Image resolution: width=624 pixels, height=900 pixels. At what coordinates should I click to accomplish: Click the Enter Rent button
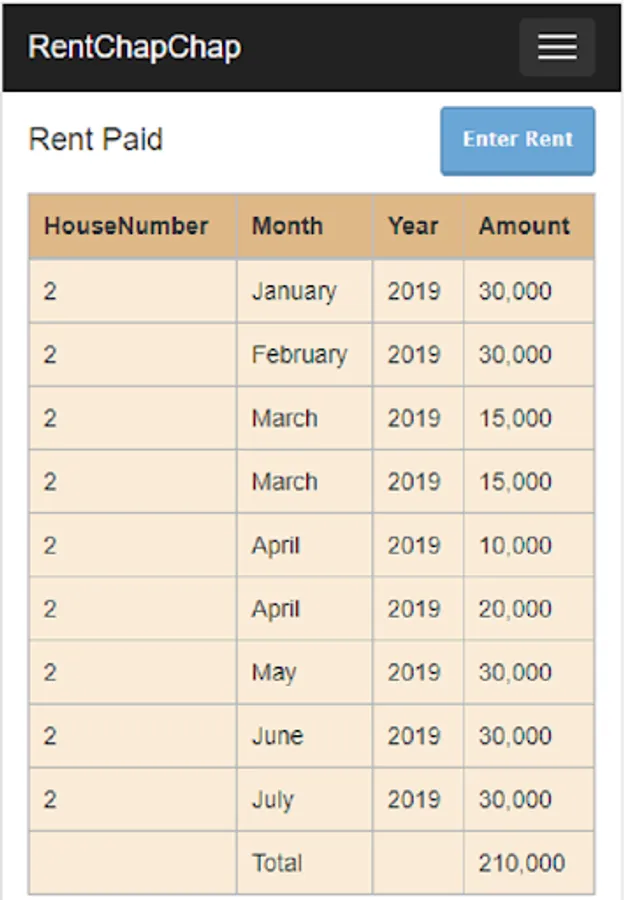coord(517,140)
